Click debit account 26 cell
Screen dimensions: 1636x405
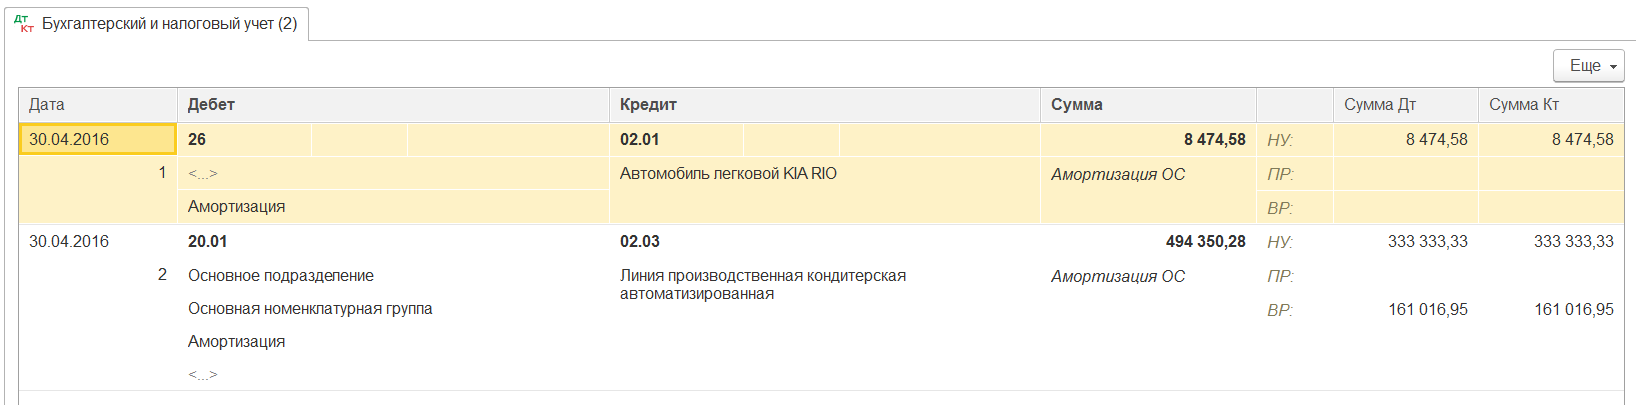coord(197,140)
